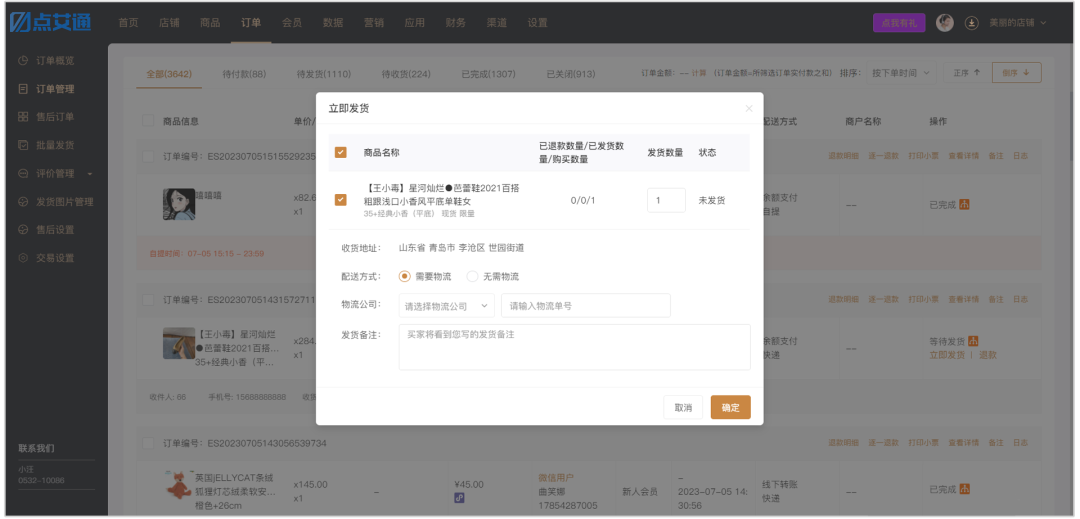The width and height of the screenshot is (1080, 519).
Task: Click the 点艾通 logo
Action: point(50,21)
